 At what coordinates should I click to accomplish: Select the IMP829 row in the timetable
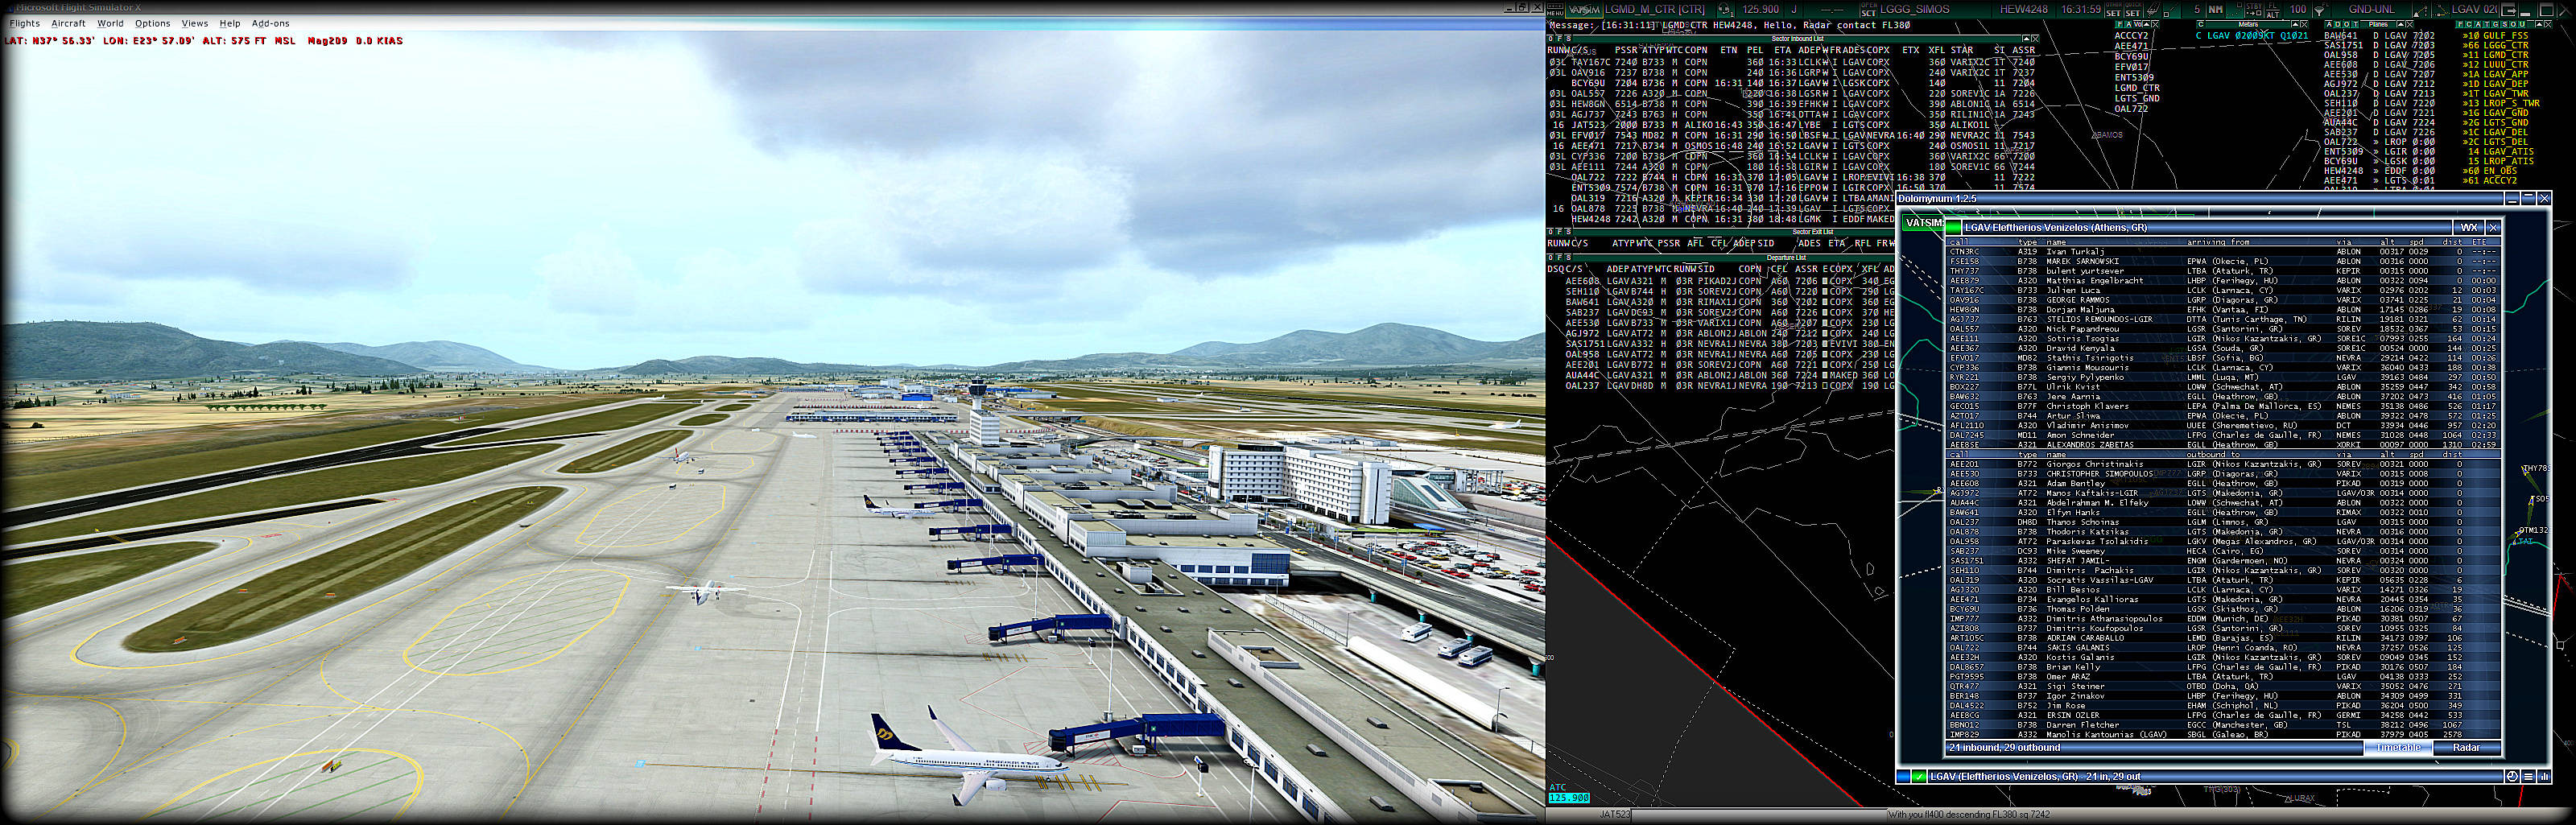click(x=2223, y=734)
